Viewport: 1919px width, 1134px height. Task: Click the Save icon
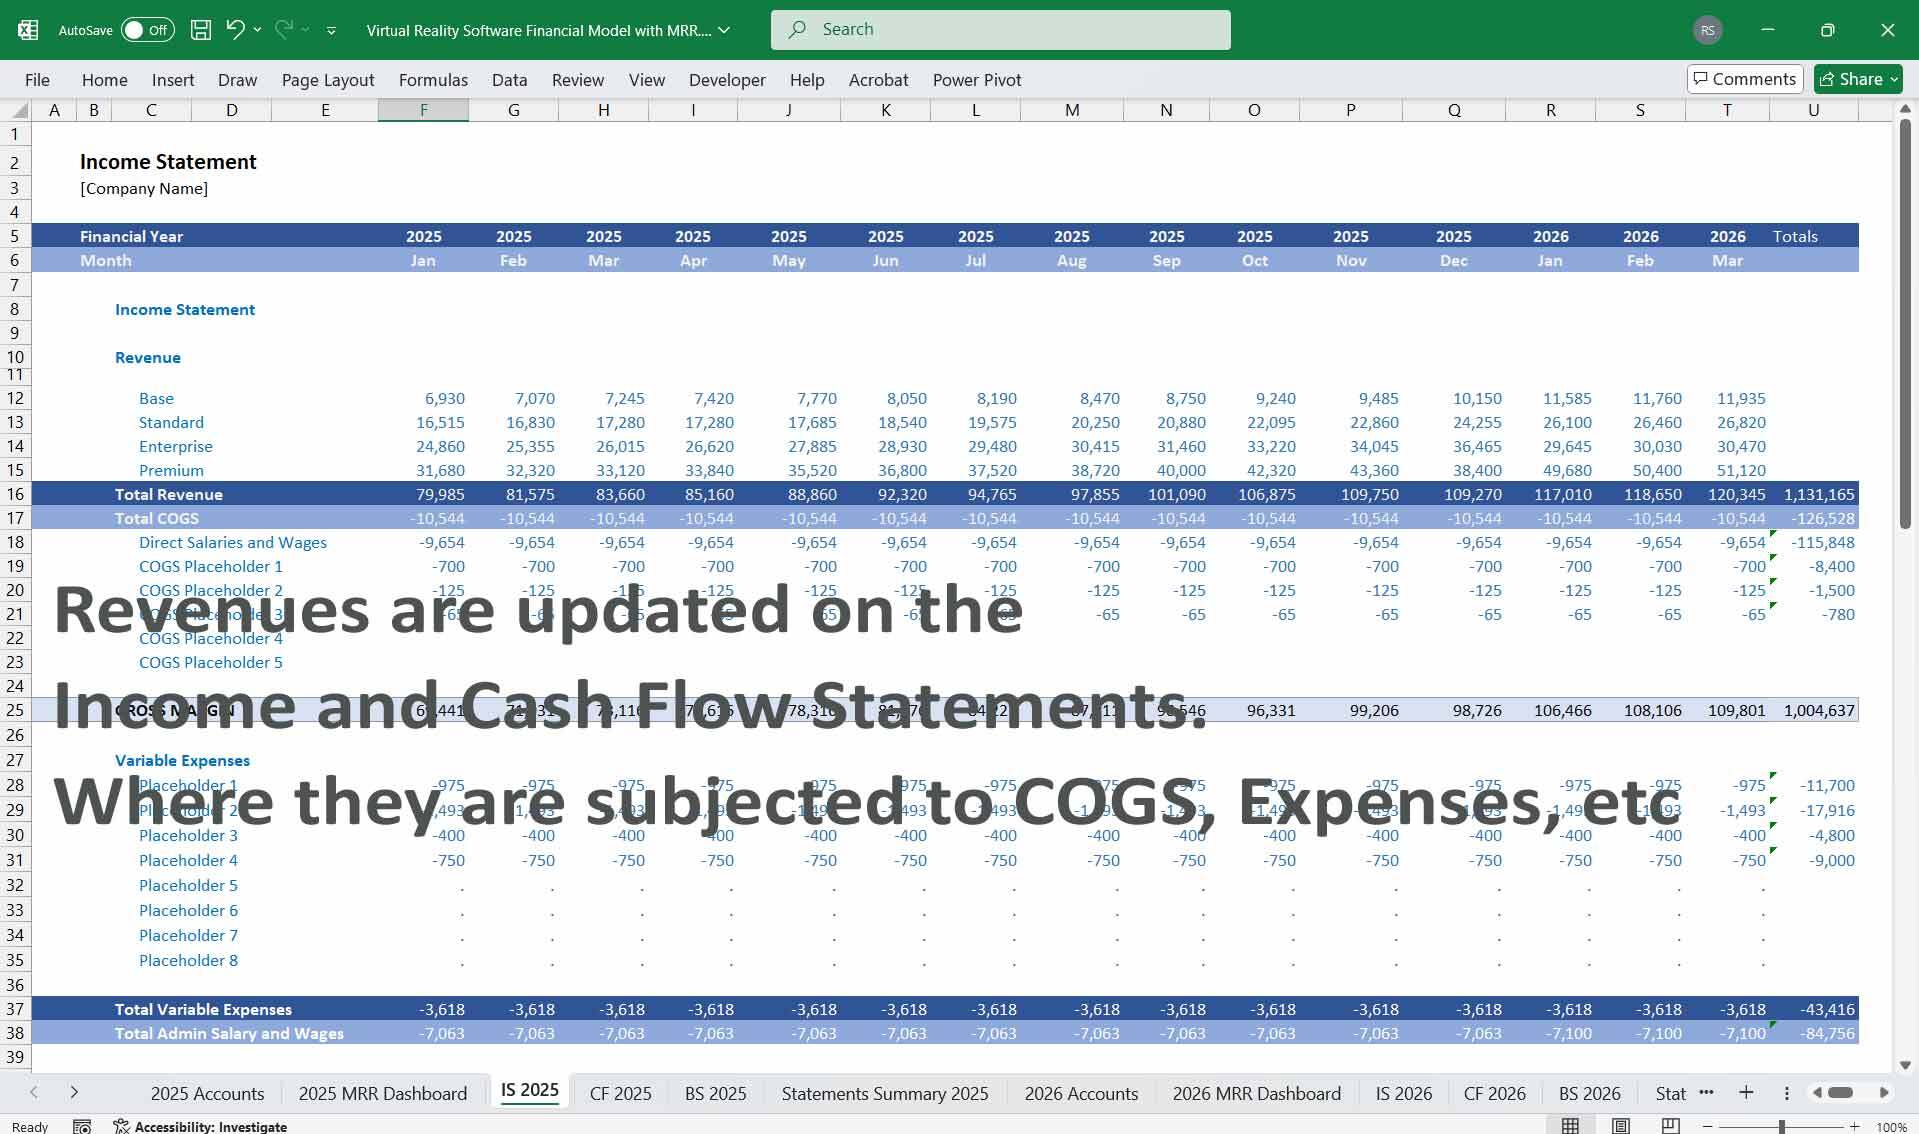[x=201, y=30]
